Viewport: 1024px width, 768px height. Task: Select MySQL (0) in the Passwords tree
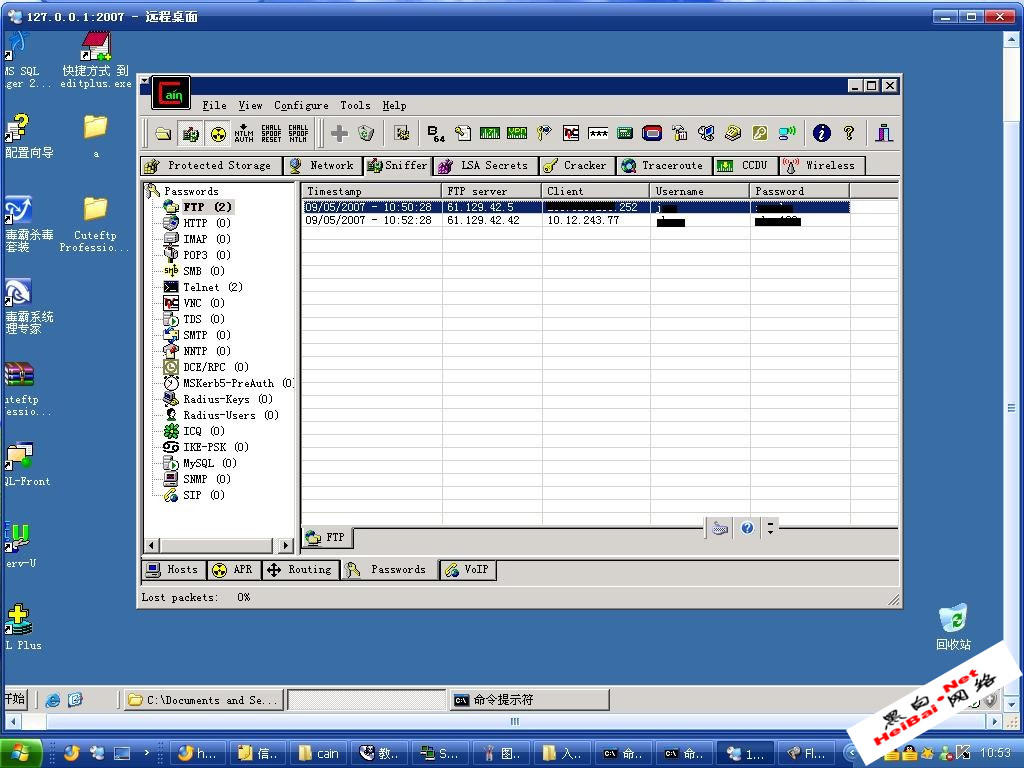210,463
